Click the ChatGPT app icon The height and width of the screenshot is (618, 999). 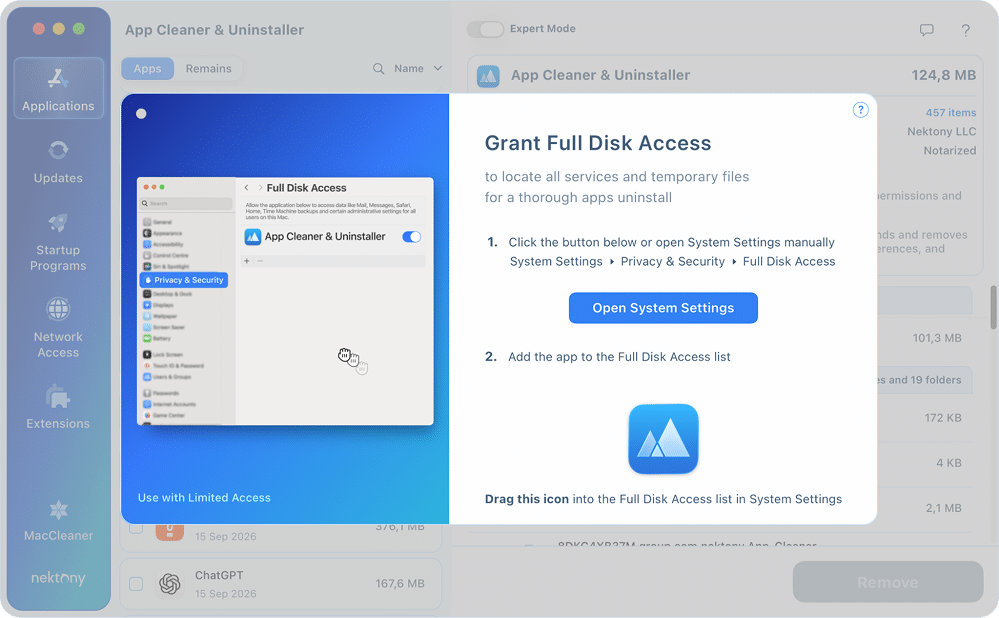click(169, 584)
